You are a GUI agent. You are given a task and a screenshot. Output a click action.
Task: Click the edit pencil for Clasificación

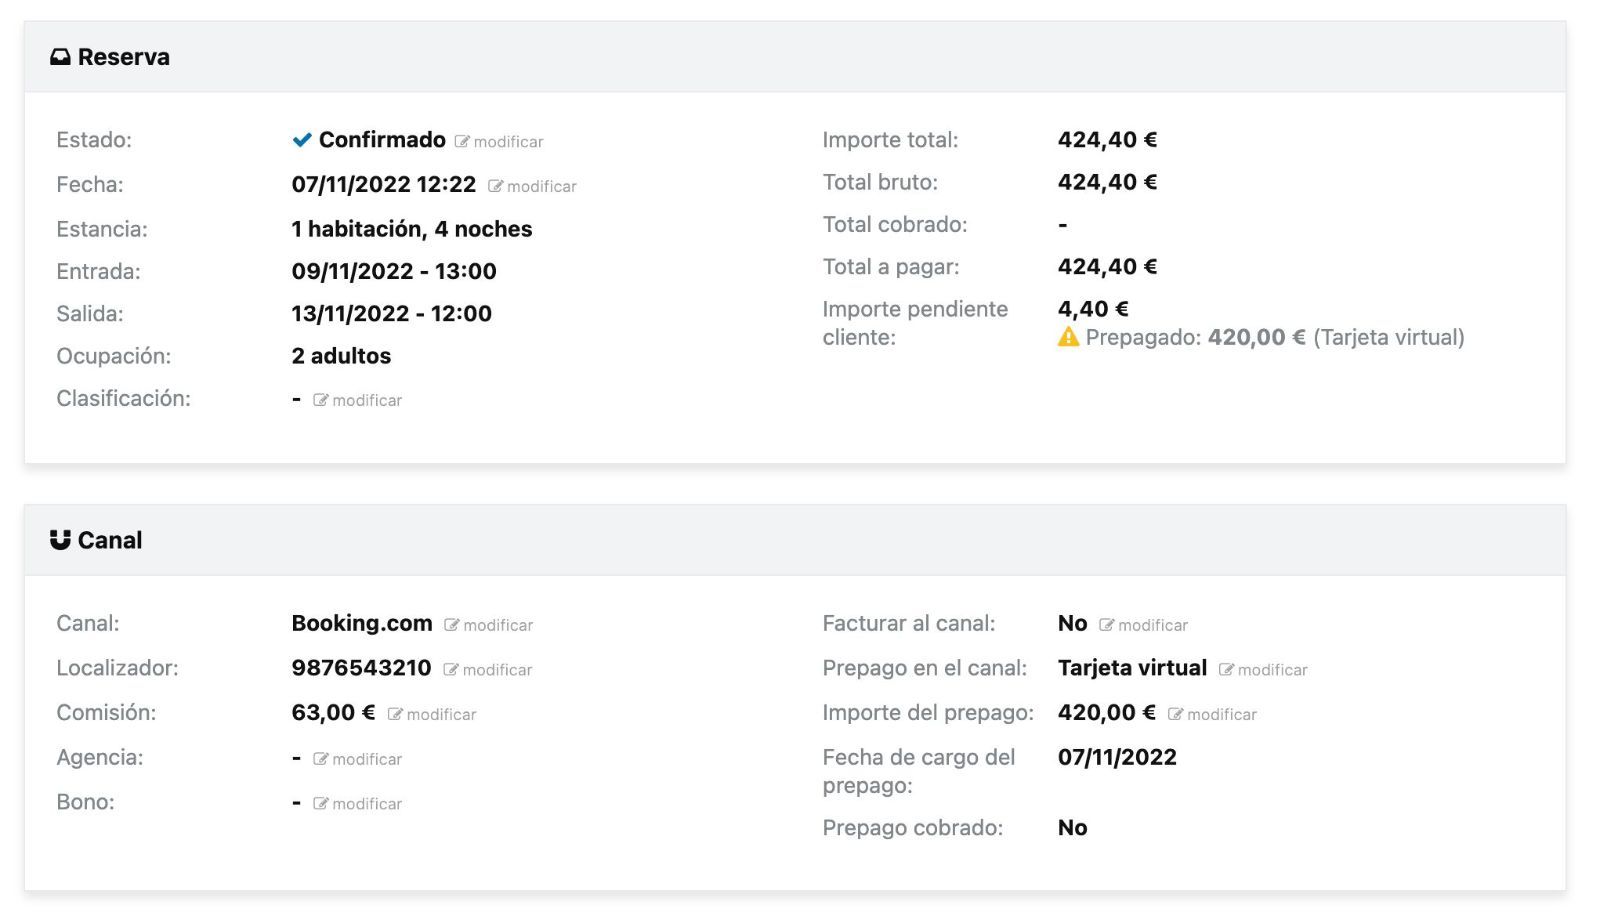coord(321,400)
